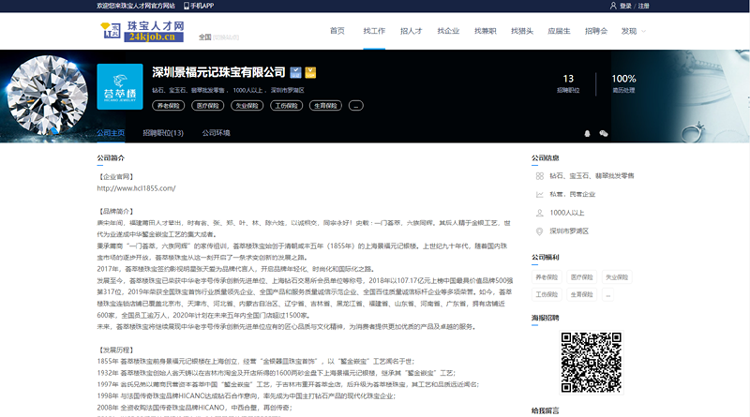
Task: Click the 100% resume processing rate
Action: [624, 79]
